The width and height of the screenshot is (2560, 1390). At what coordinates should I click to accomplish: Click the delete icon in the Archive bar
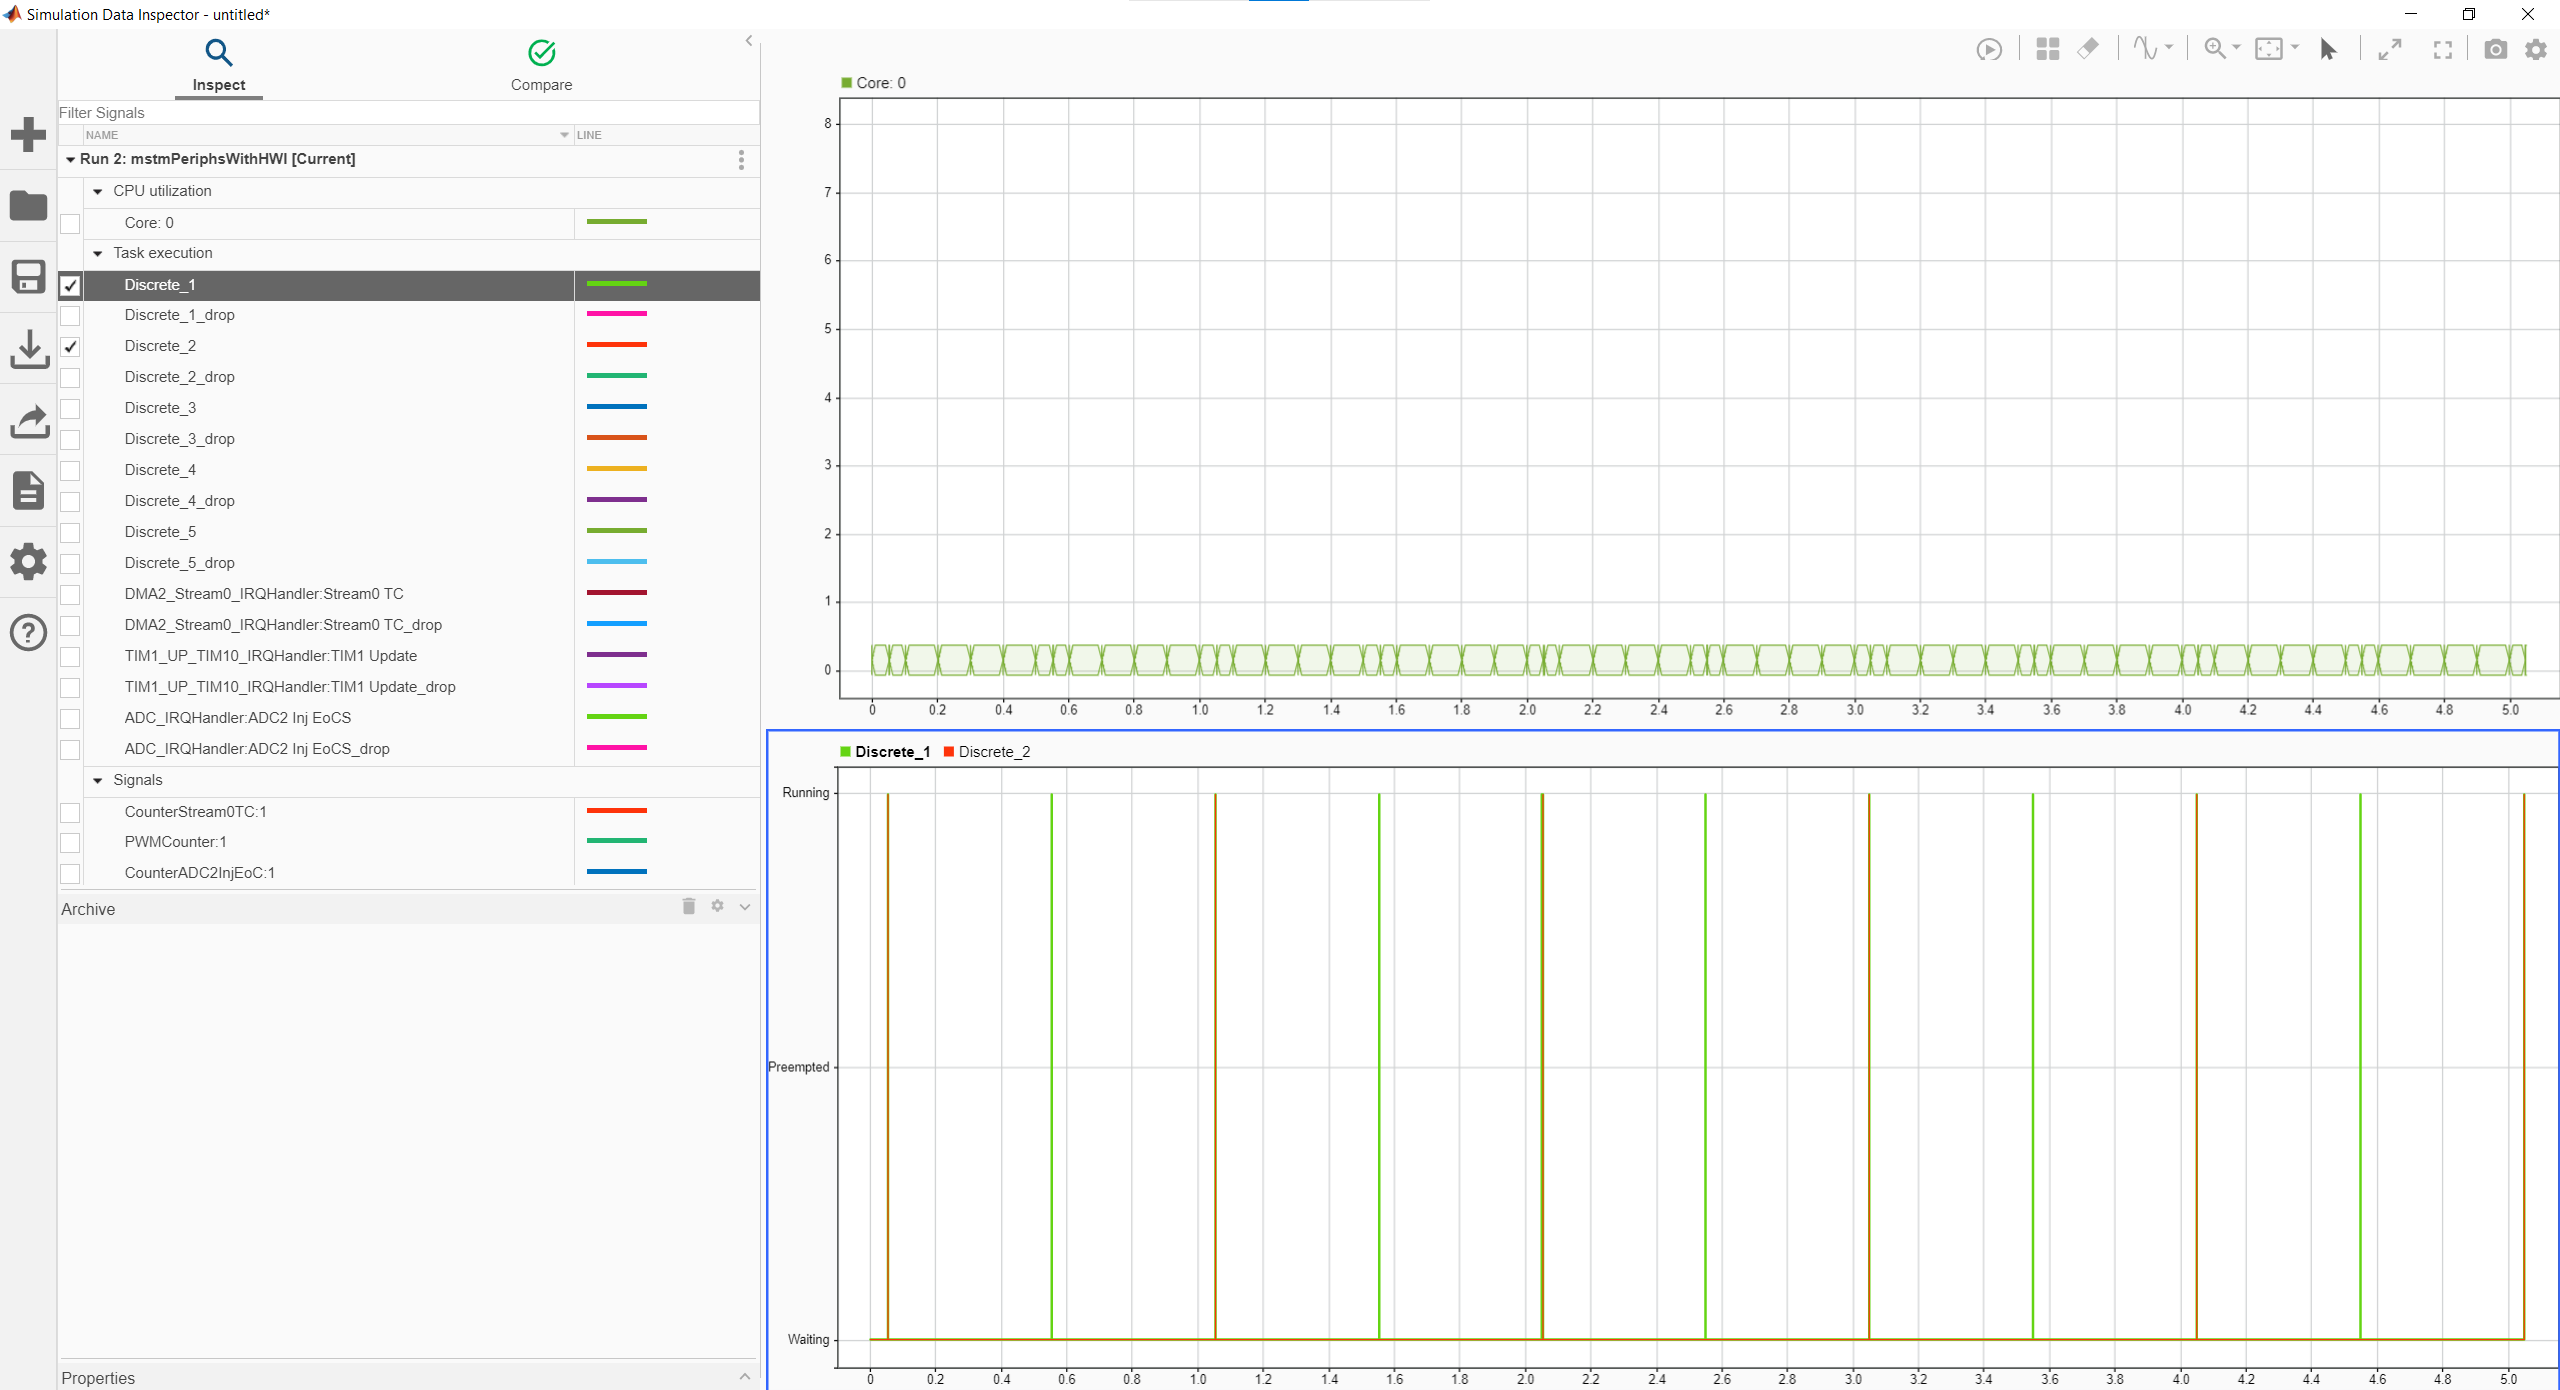[688, 907]
